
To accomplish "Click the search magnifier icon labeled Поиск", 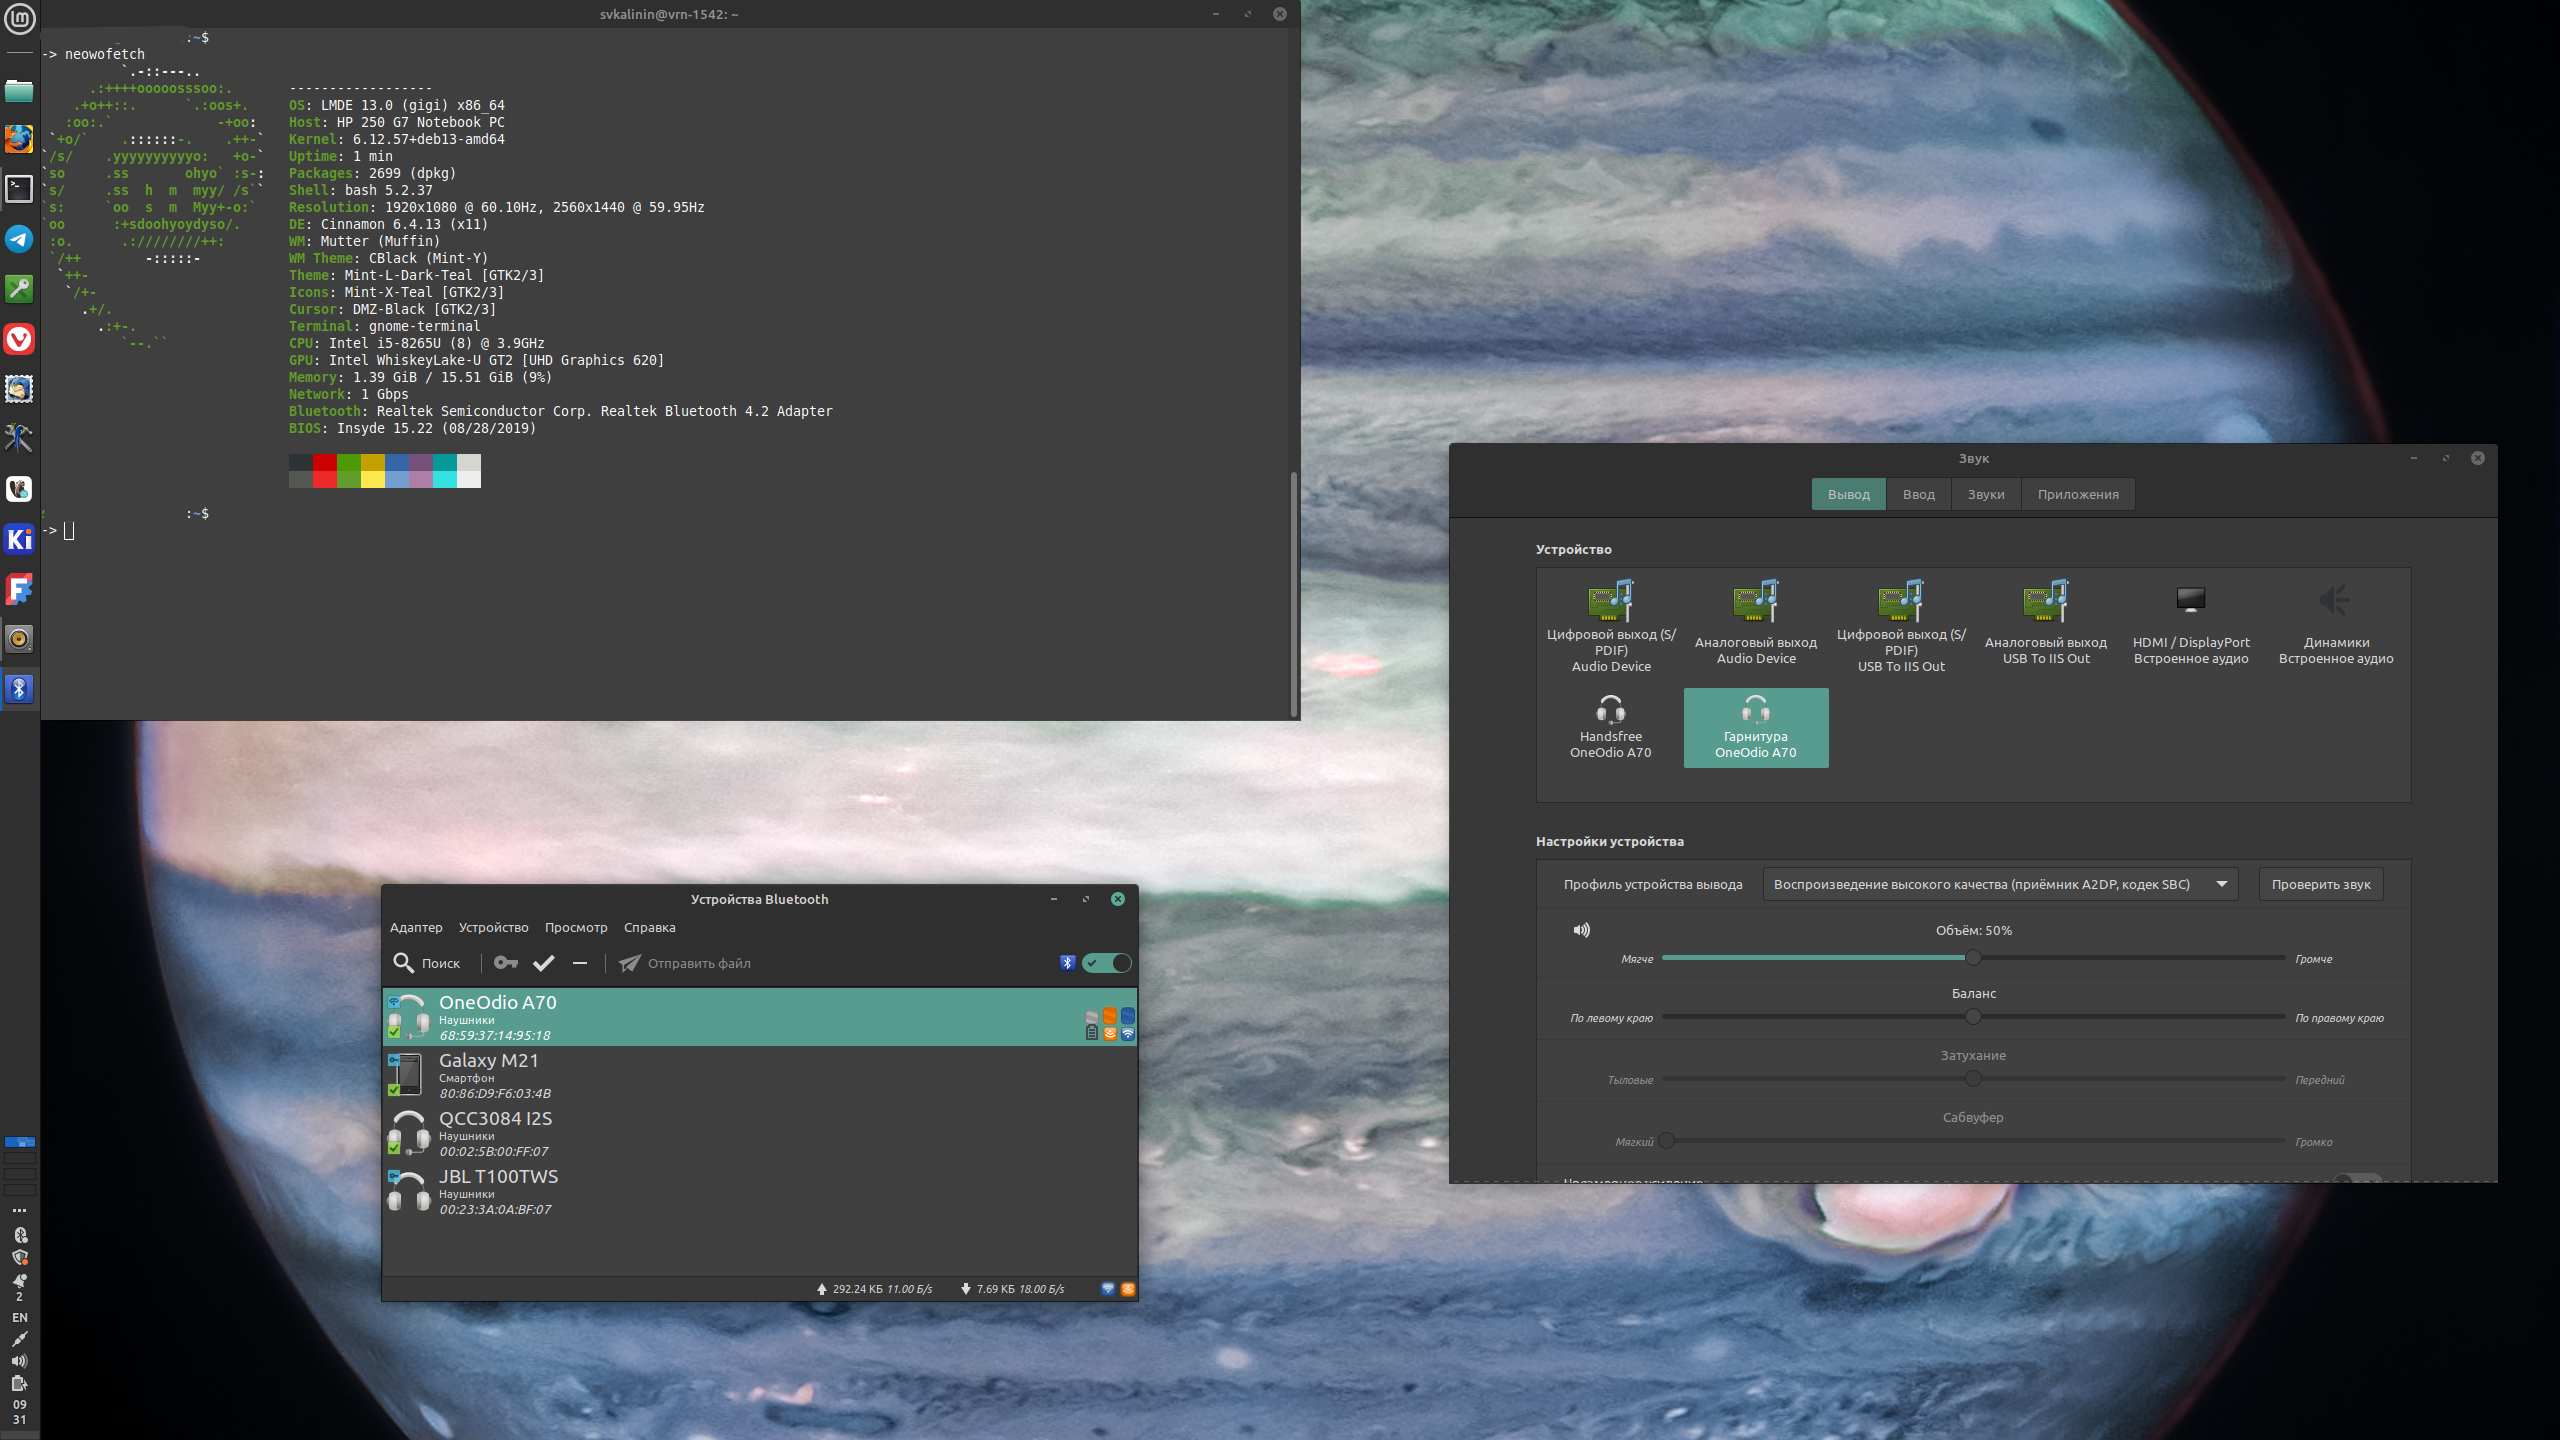I will [404, 963].
